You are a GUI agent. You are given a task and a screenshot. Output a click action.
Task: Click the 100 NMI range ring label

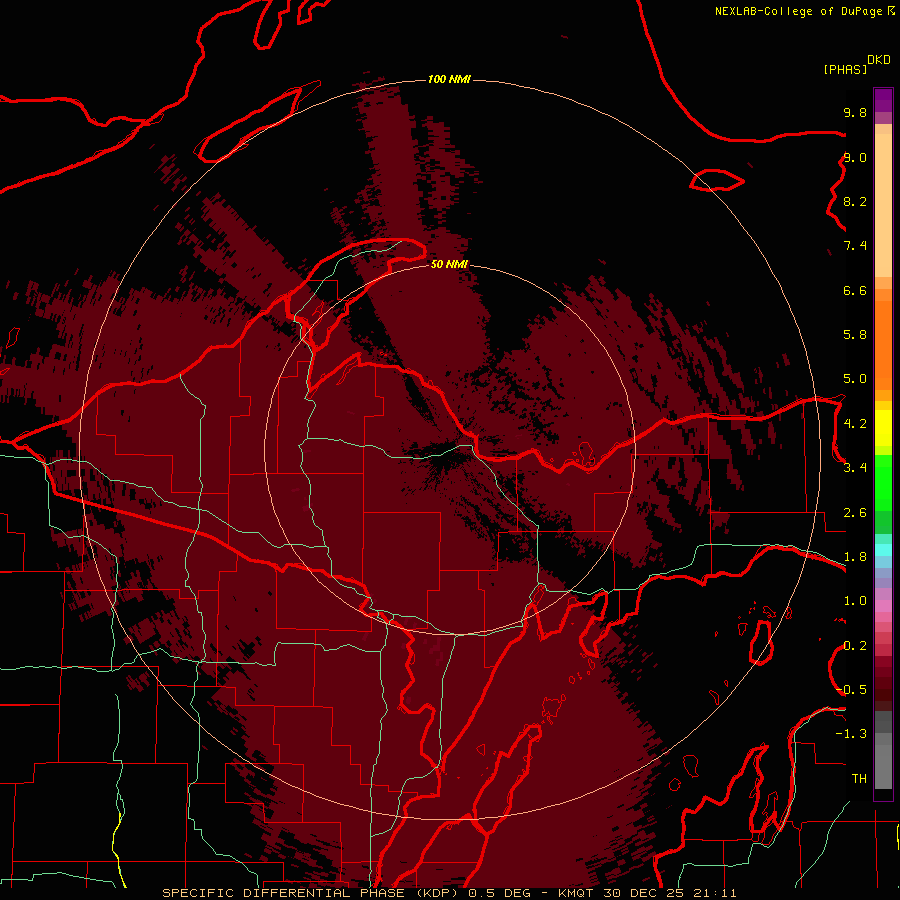click(449, 79)
